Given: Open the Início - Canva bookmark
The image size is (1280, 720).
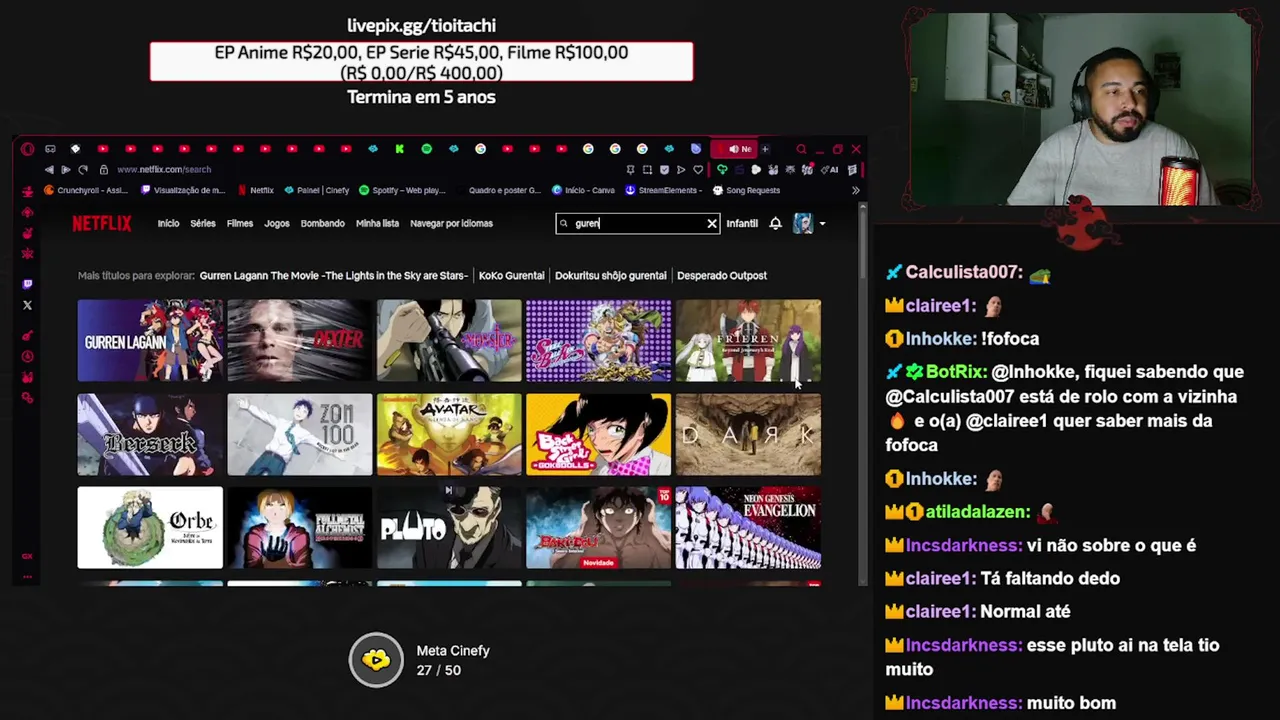Looking at the screenshot, I should point(583,190).
